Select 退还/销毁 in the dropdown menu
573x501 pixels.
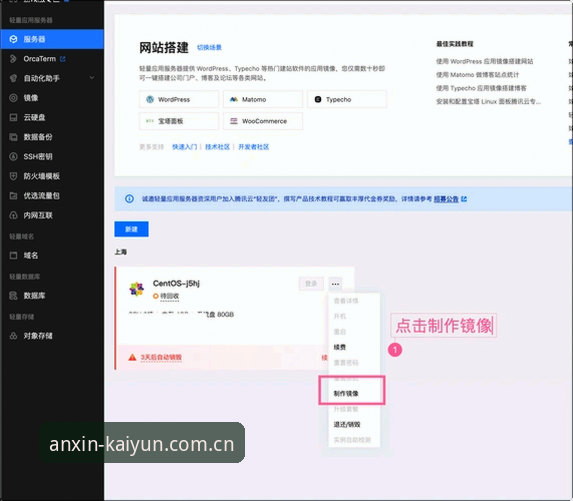pyautogui.click(x=347, y=424)
